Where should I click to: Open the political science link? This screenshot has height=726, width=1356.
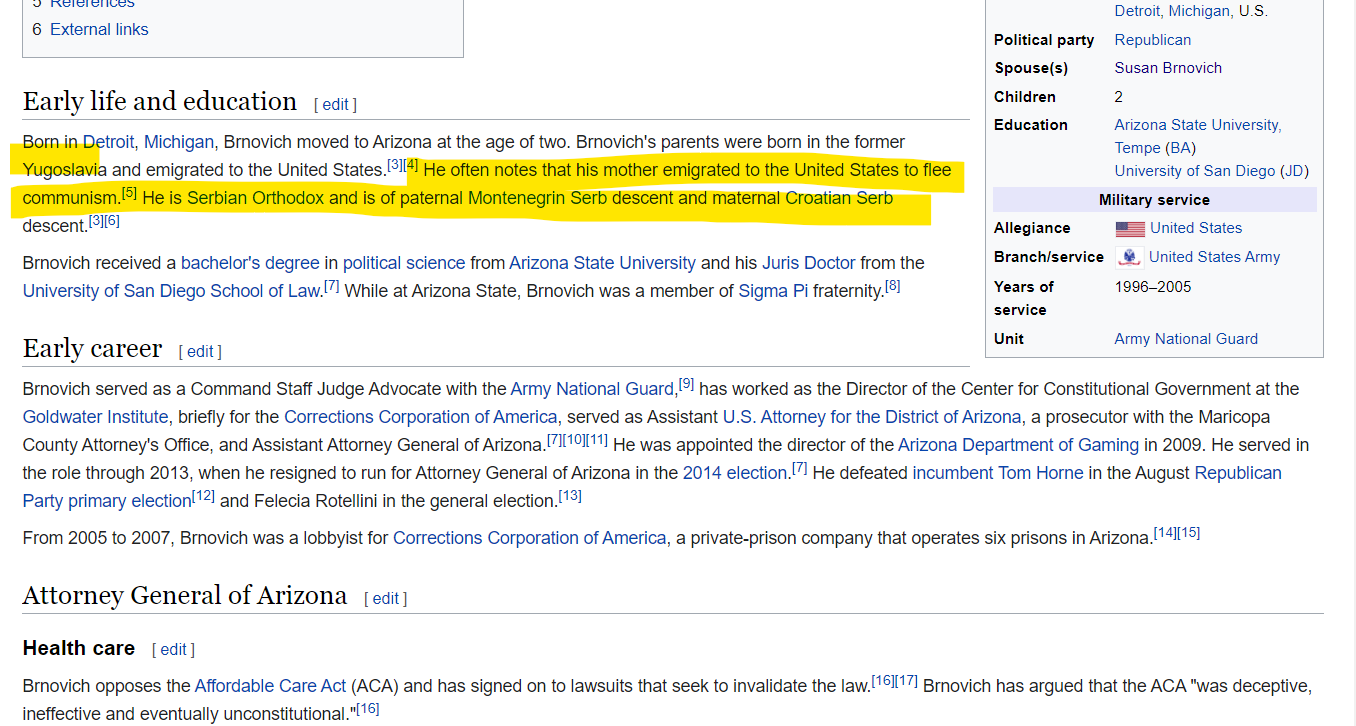click(x=404, y=263)
